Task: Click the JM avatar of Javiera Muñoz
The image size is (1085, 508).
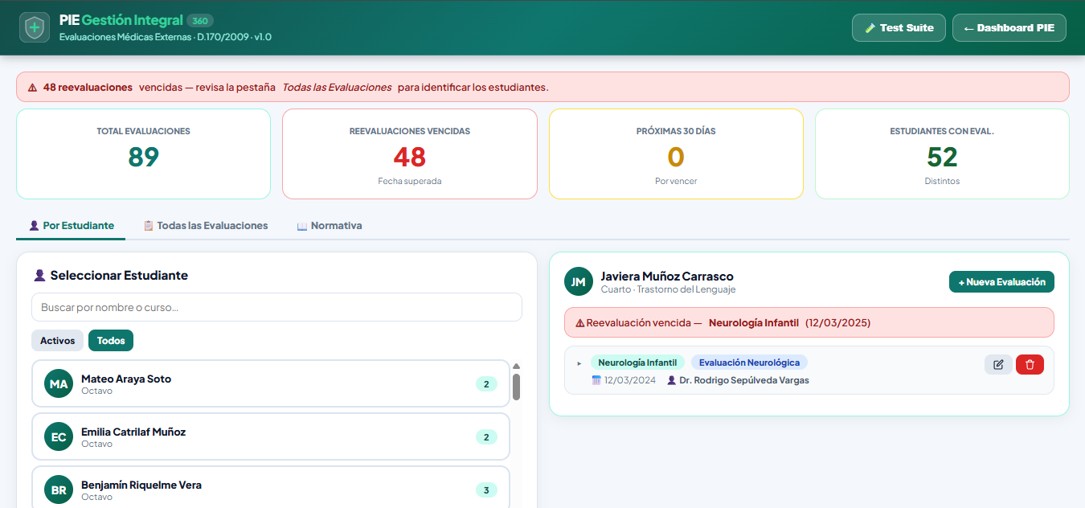Action: click(x=578, y=282)
